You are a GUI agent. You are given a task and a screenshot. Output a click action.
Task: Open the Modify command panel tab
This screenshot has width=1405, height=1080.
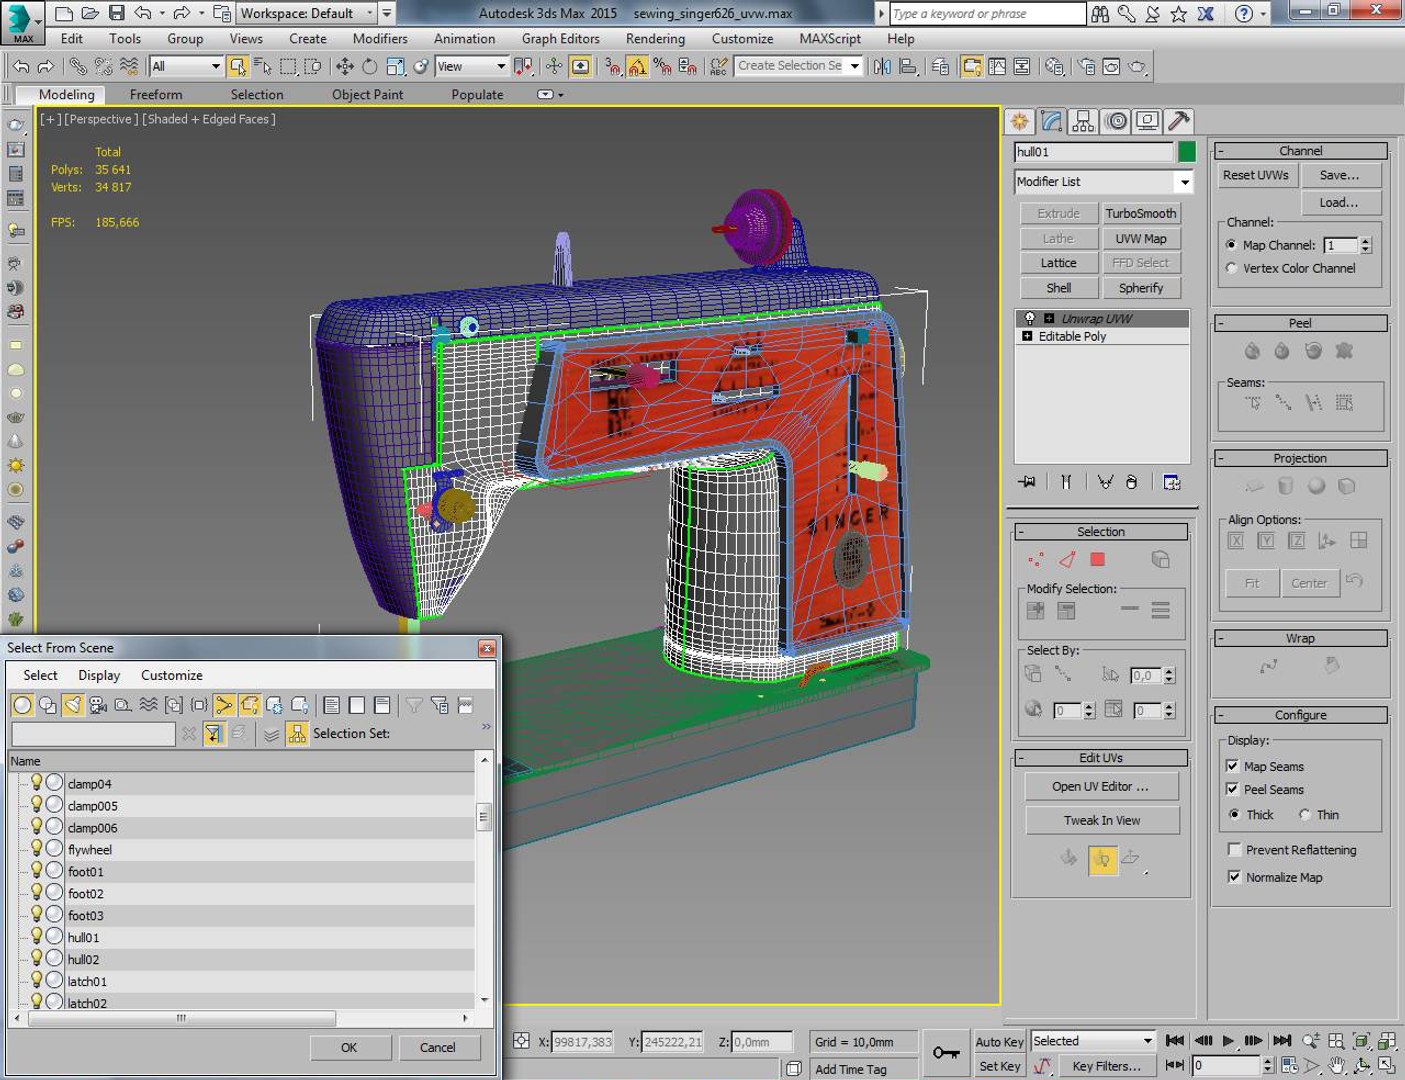(x=1051, y=121)
